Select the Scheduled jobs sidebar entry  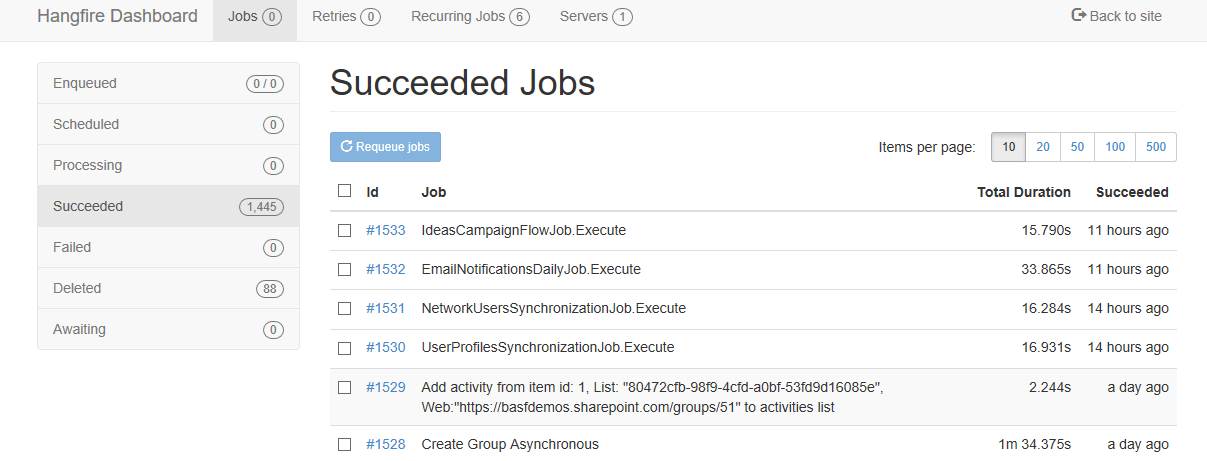coord(168,125)
